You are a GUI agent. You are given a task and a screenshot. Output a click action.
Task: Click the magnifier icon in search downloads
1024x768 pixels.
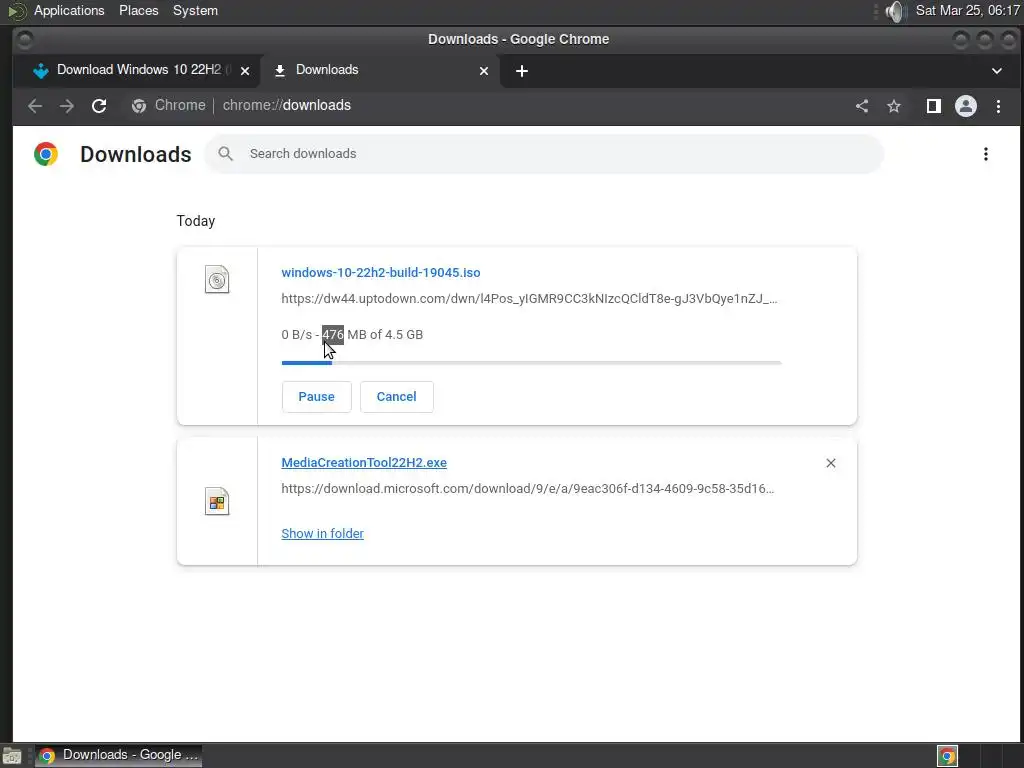pyautogui.click(x=225, y=153)
